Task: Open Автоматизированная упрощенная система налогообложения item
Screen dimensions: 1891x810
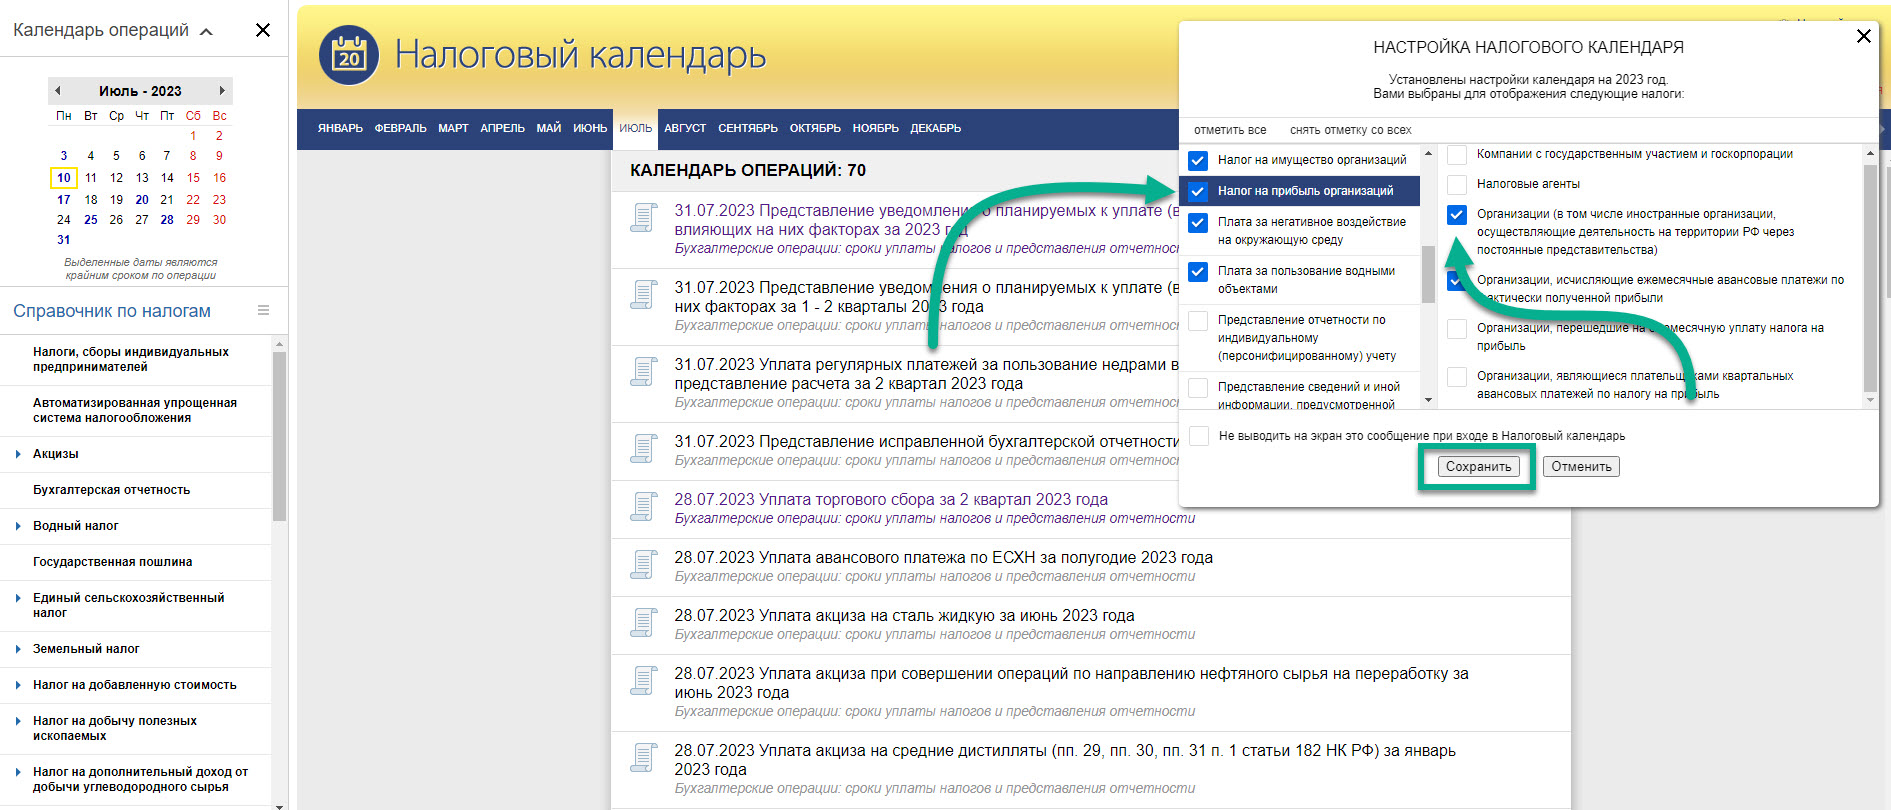Action: pyautogui.click(x=135, y=410)
